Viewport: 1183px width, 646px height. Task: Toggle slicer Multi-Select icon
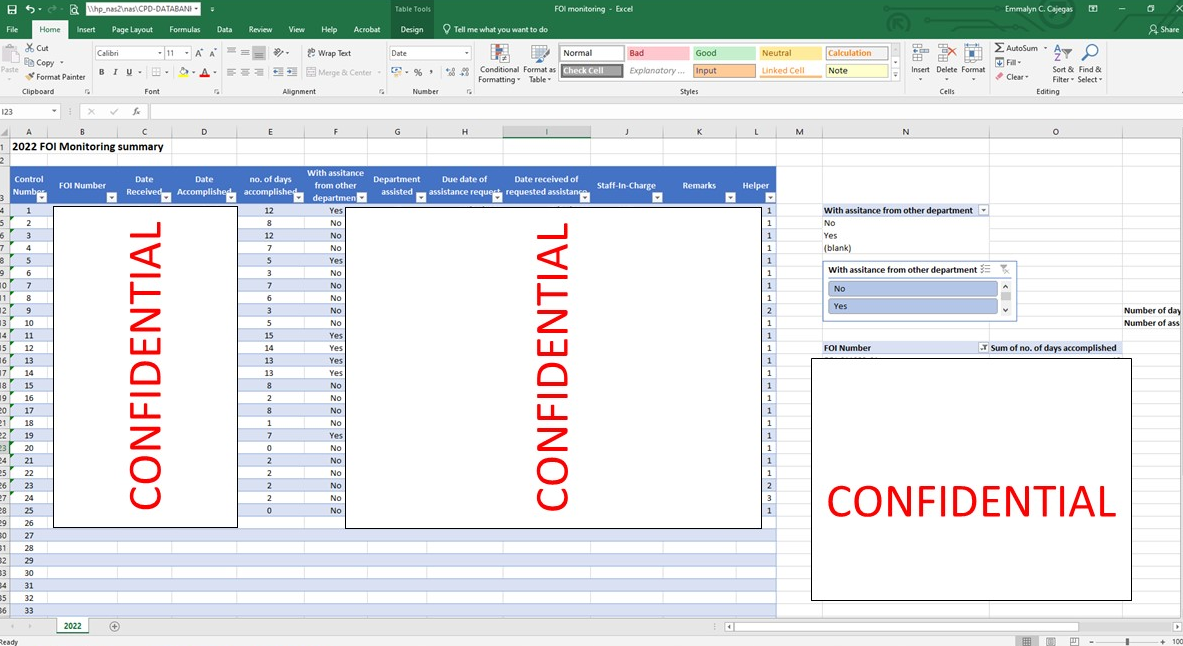click(985, 269)
